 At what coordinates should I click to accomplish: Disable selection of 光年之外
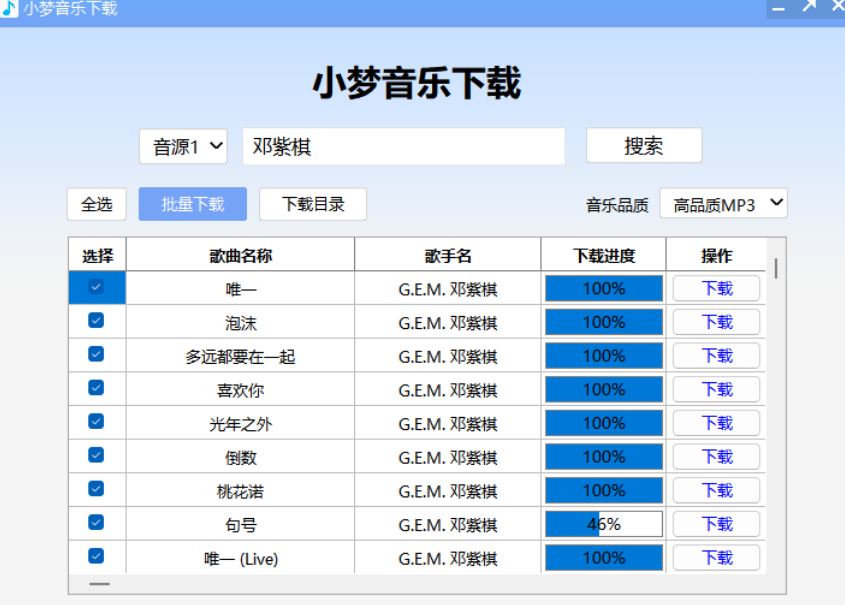(95, 423)
